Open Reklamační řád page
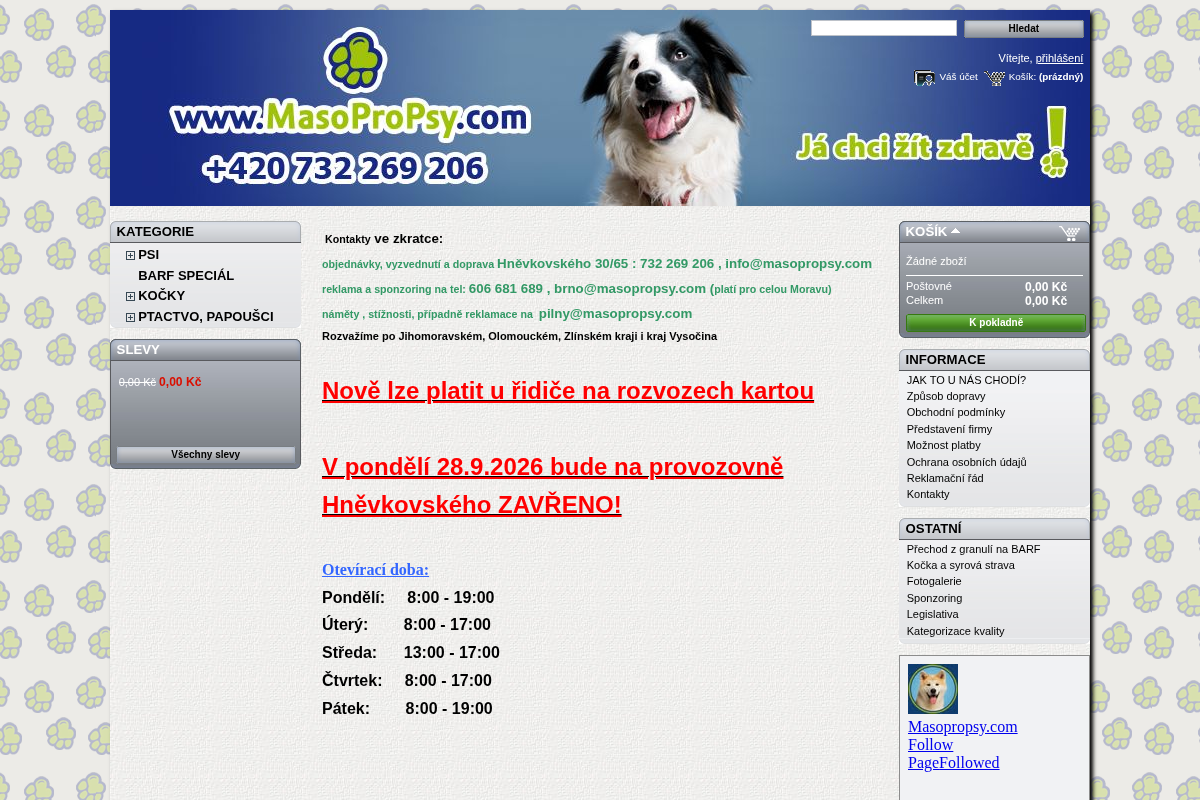The image size is (1200, 800). 945,478
